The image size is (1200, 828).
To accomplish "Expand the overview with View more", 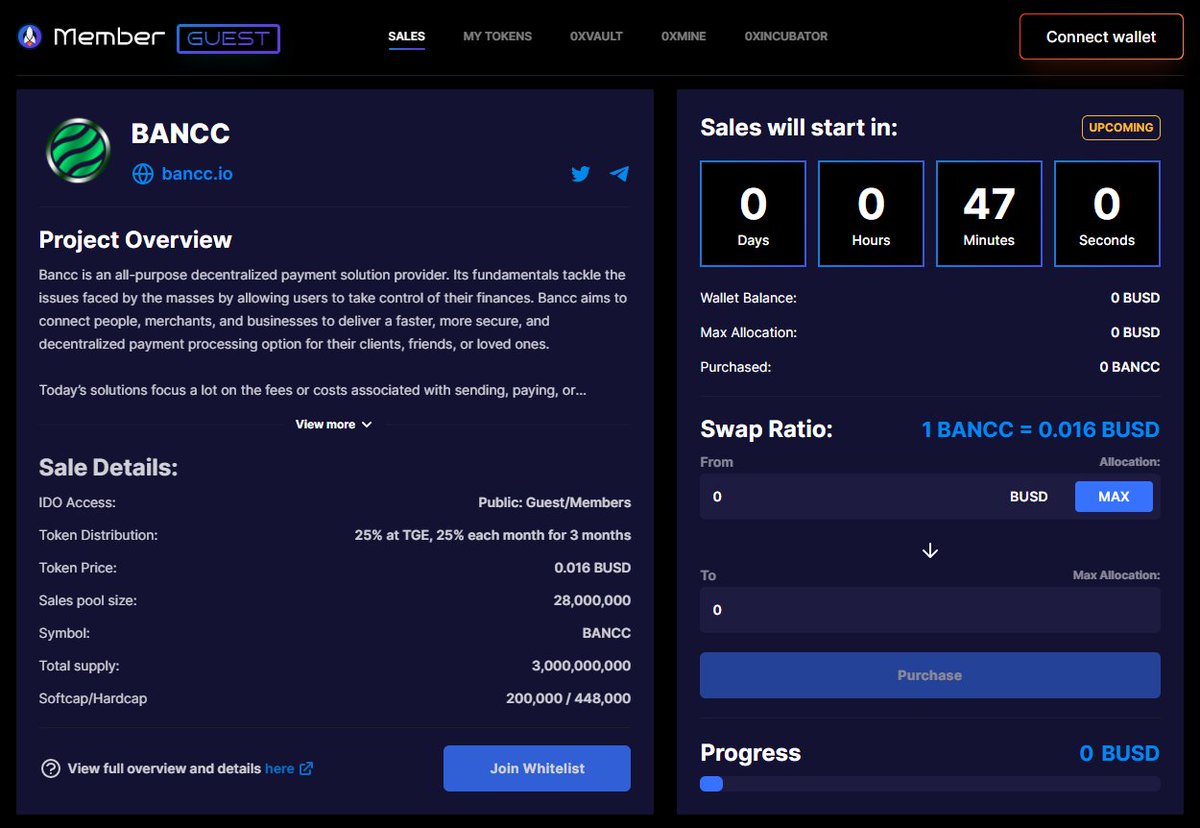I will pyautogui.click(x=334, y=425).
